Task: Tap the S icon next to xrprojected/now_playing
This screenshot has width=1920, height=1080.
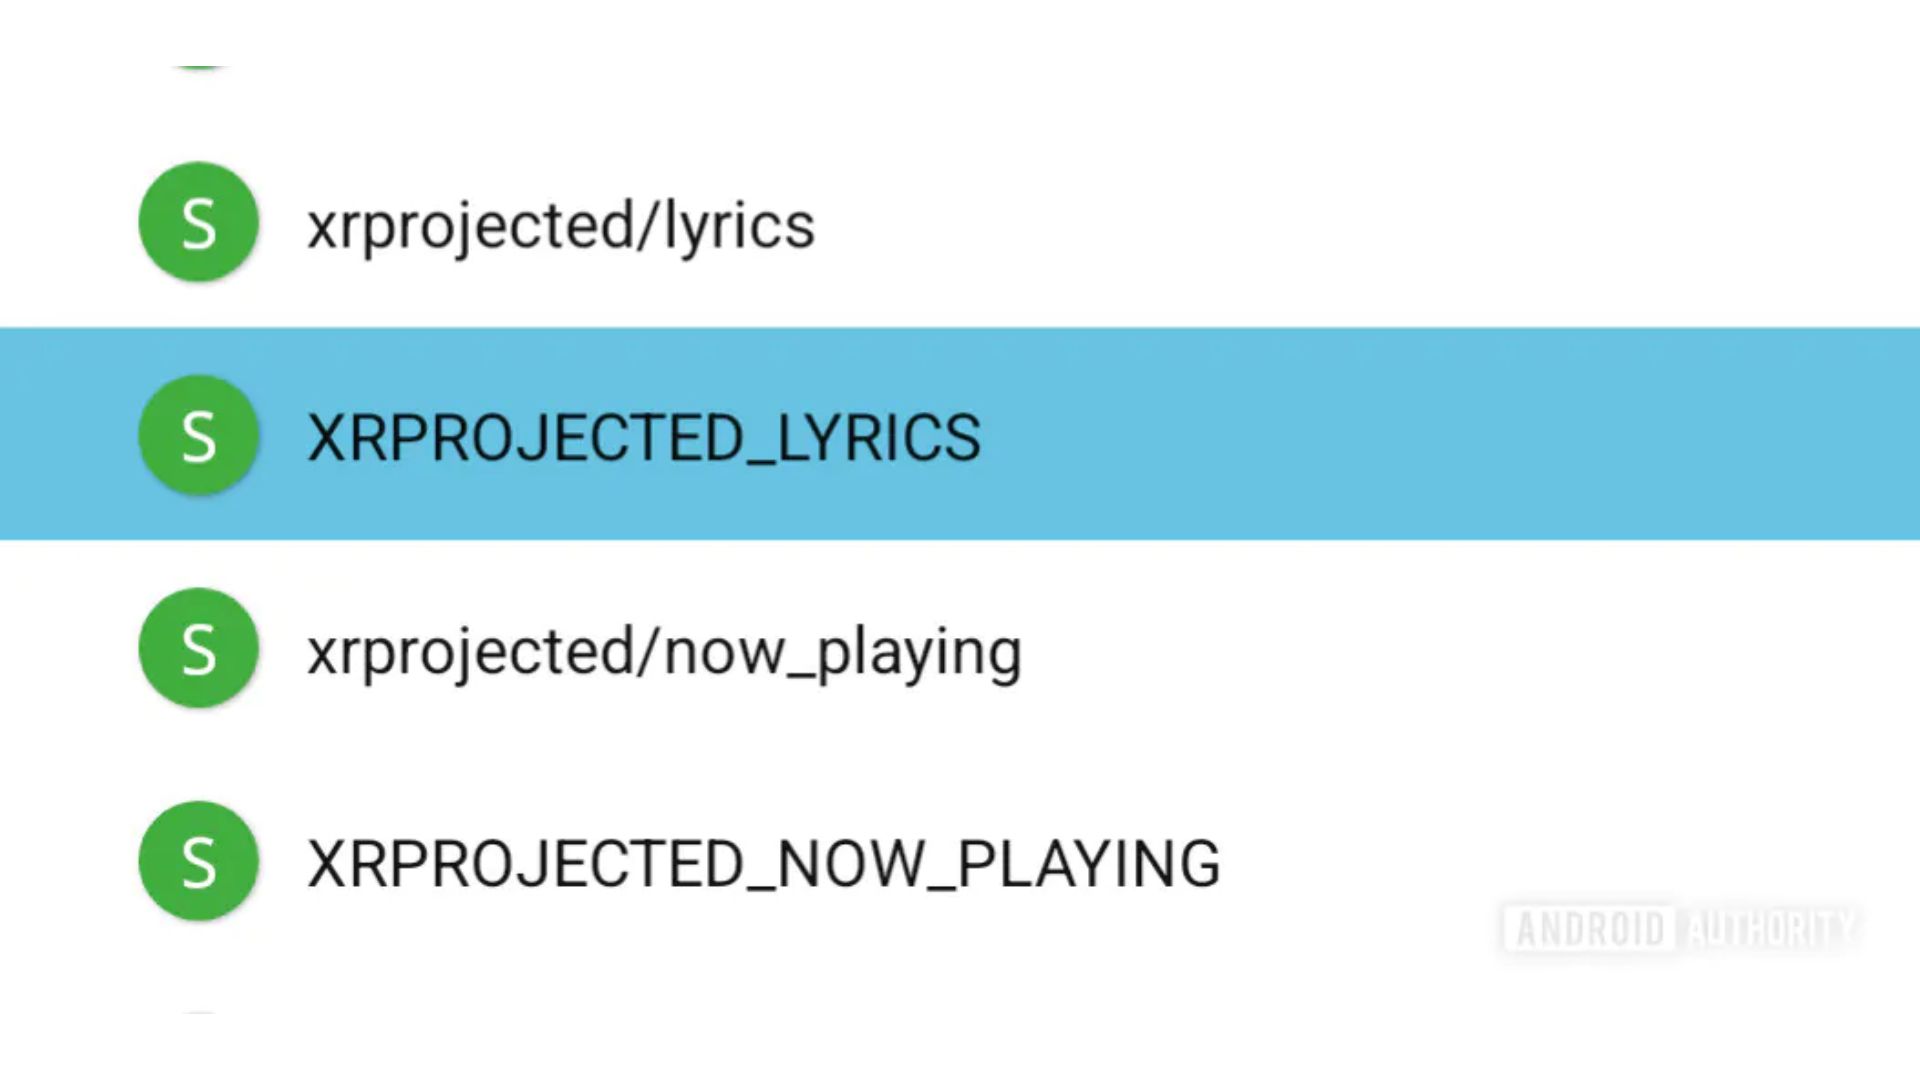Action: coord(198,648)
